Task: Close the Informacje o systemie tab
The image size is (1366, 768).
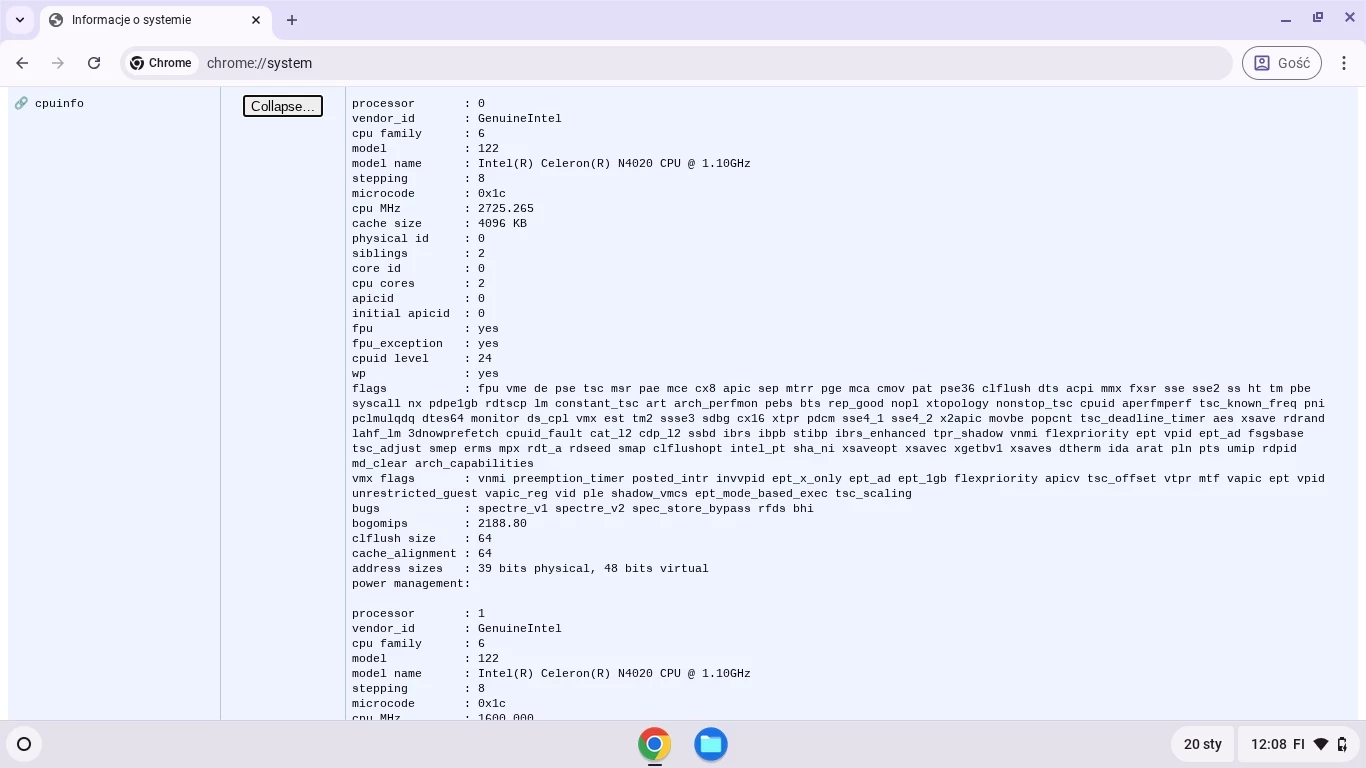Action: point(256,20)
